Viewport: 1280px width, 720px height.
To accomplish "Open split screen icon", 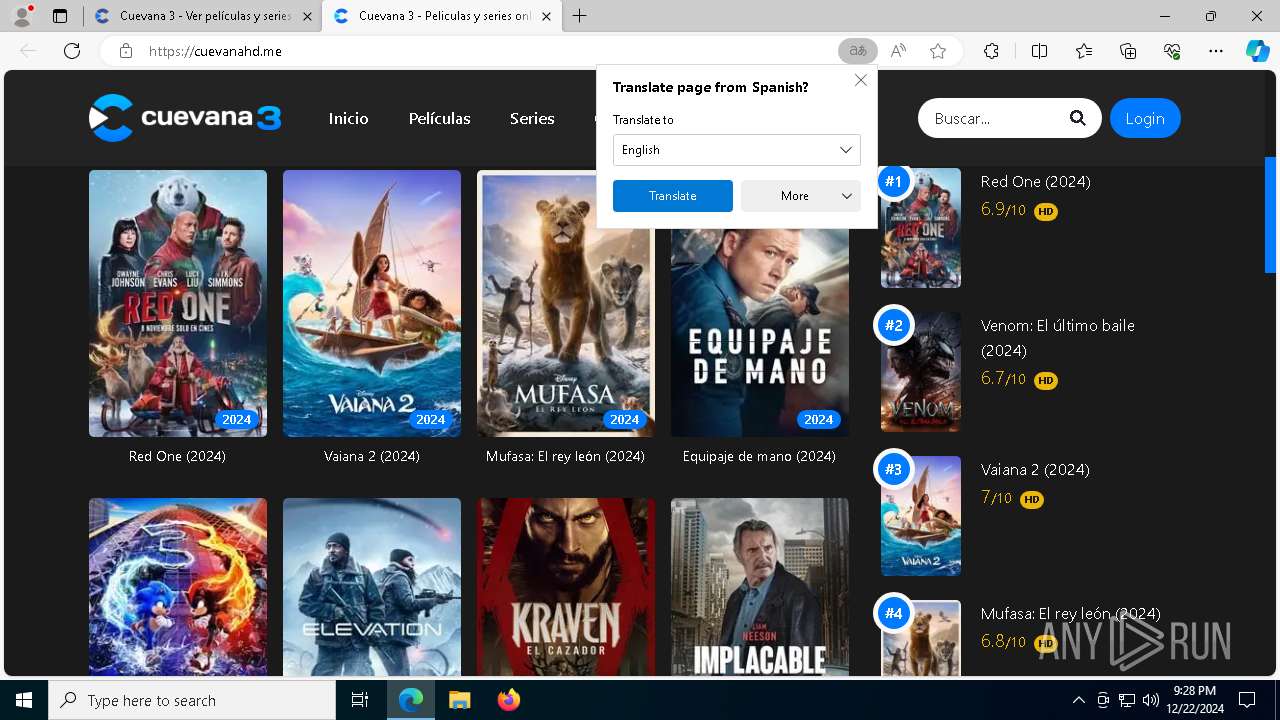I will 1039,51.
